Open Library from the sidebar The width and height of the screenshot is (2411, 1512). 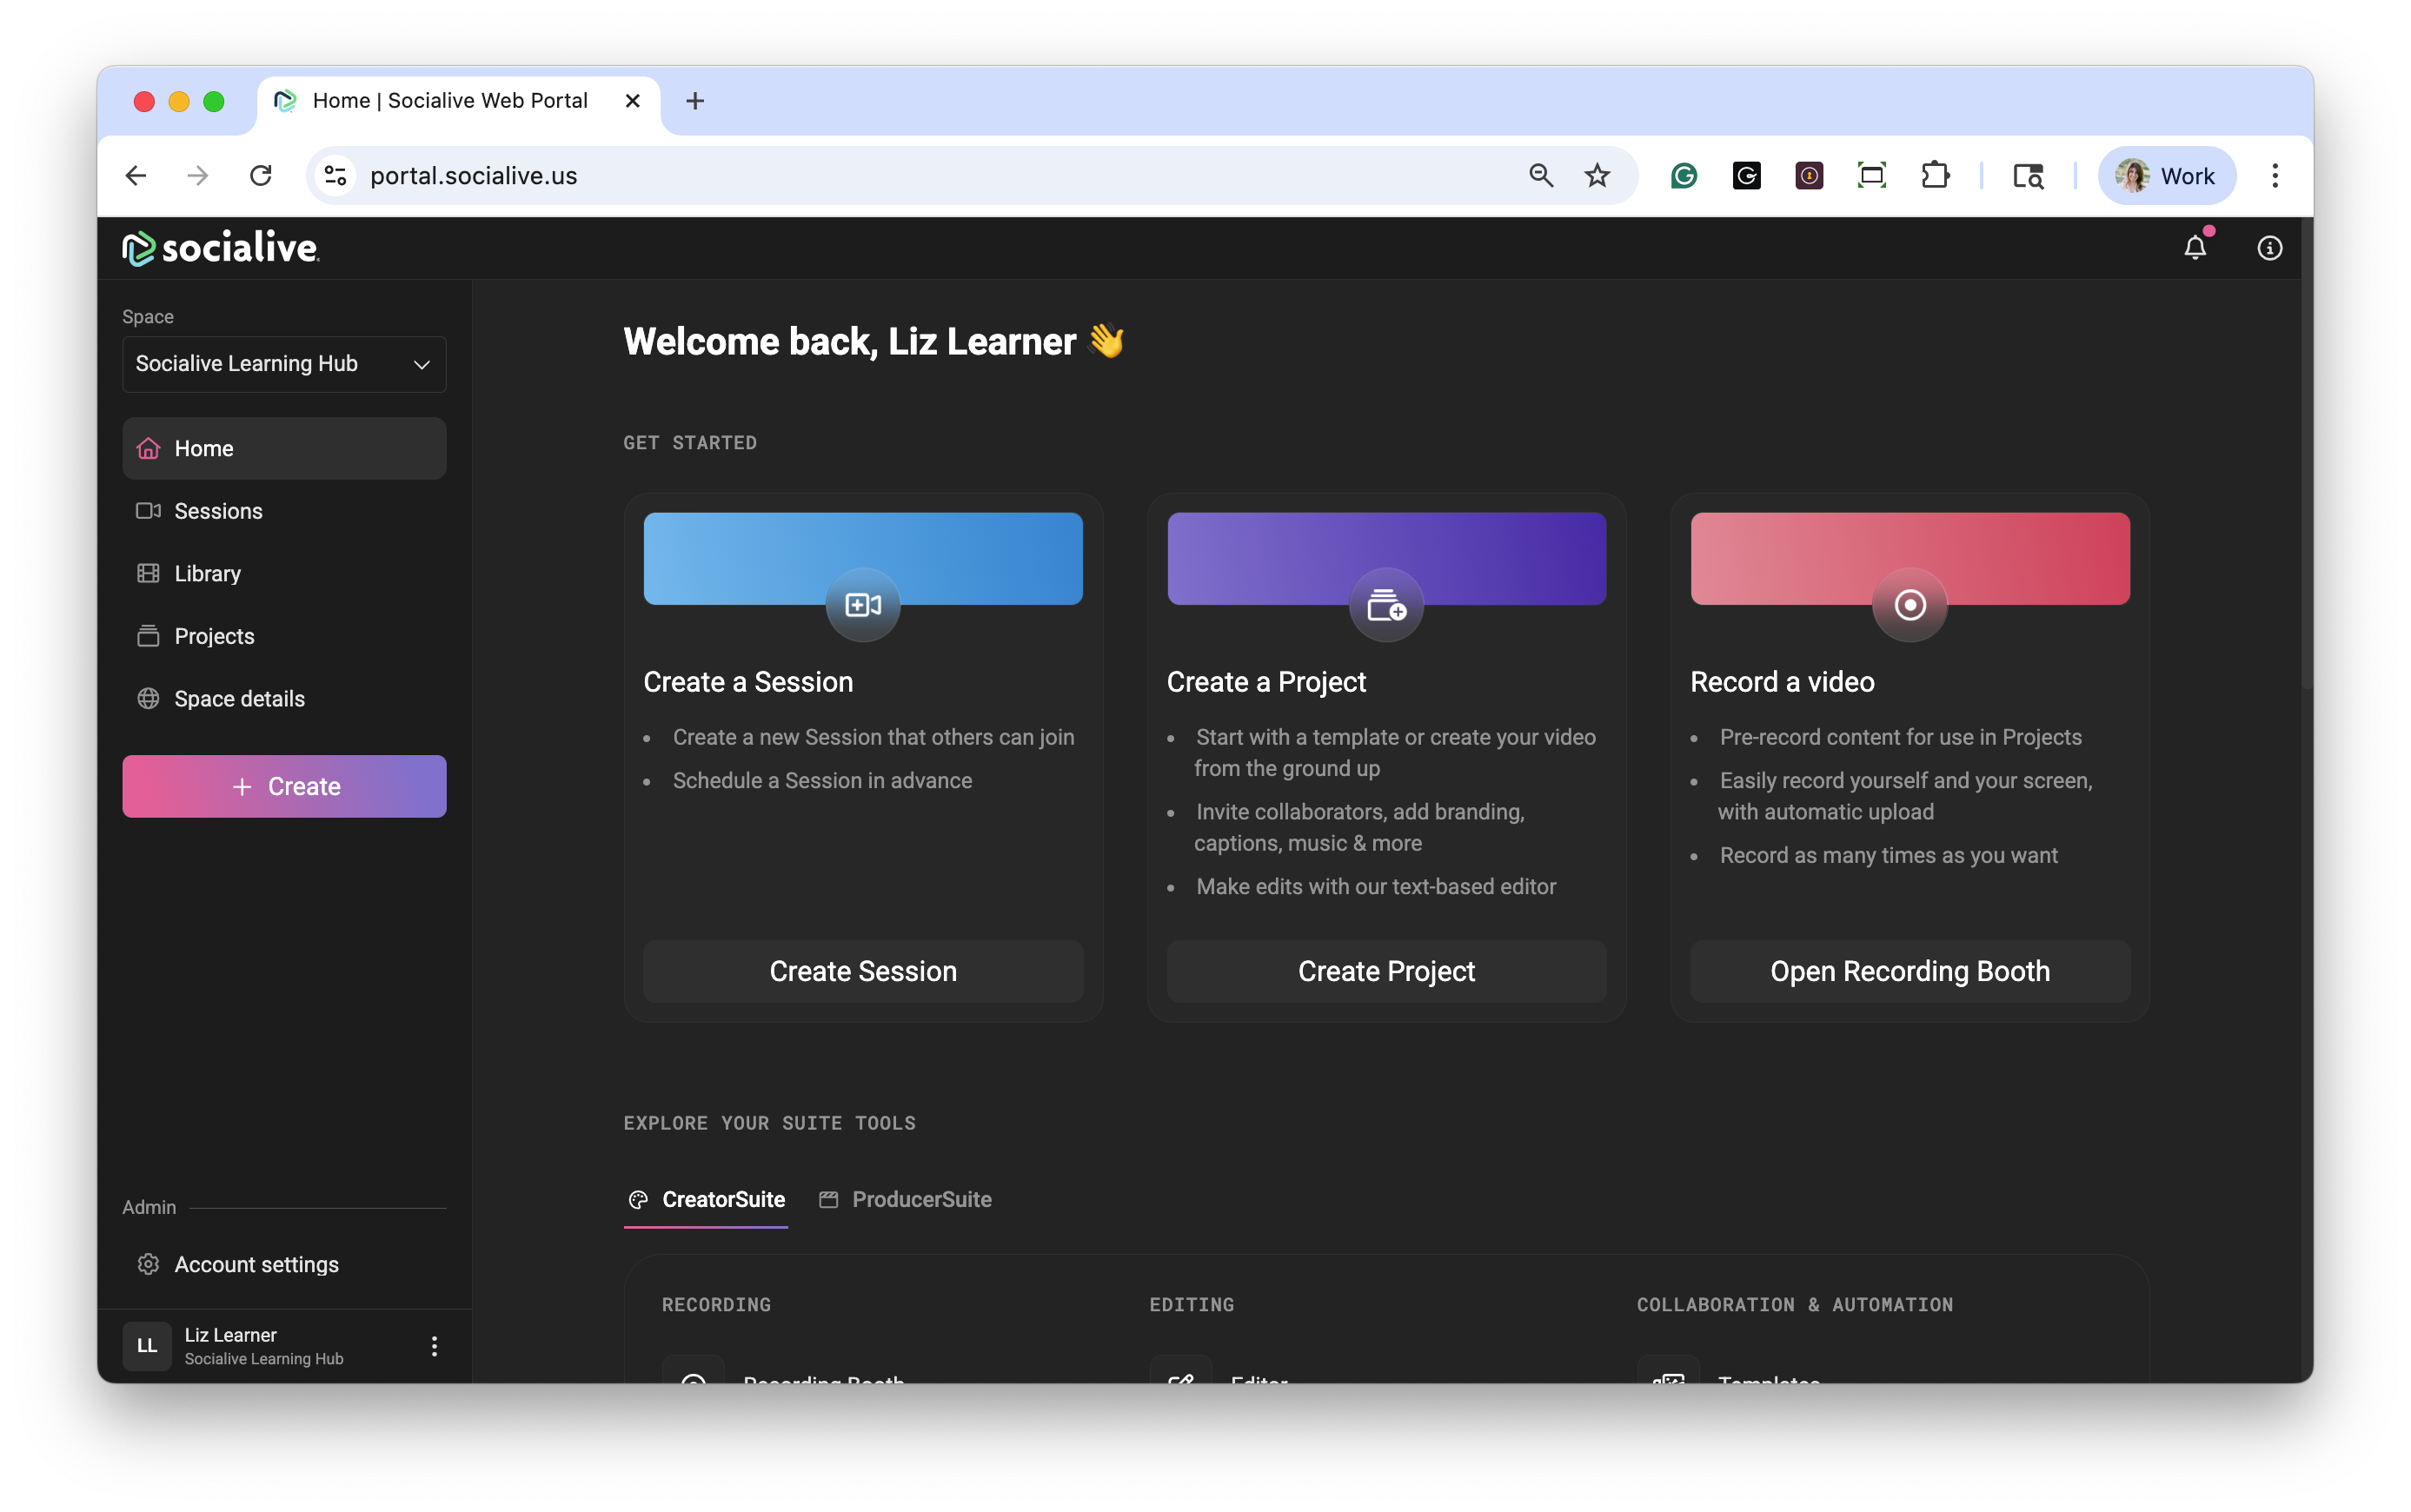coord(207,574)
